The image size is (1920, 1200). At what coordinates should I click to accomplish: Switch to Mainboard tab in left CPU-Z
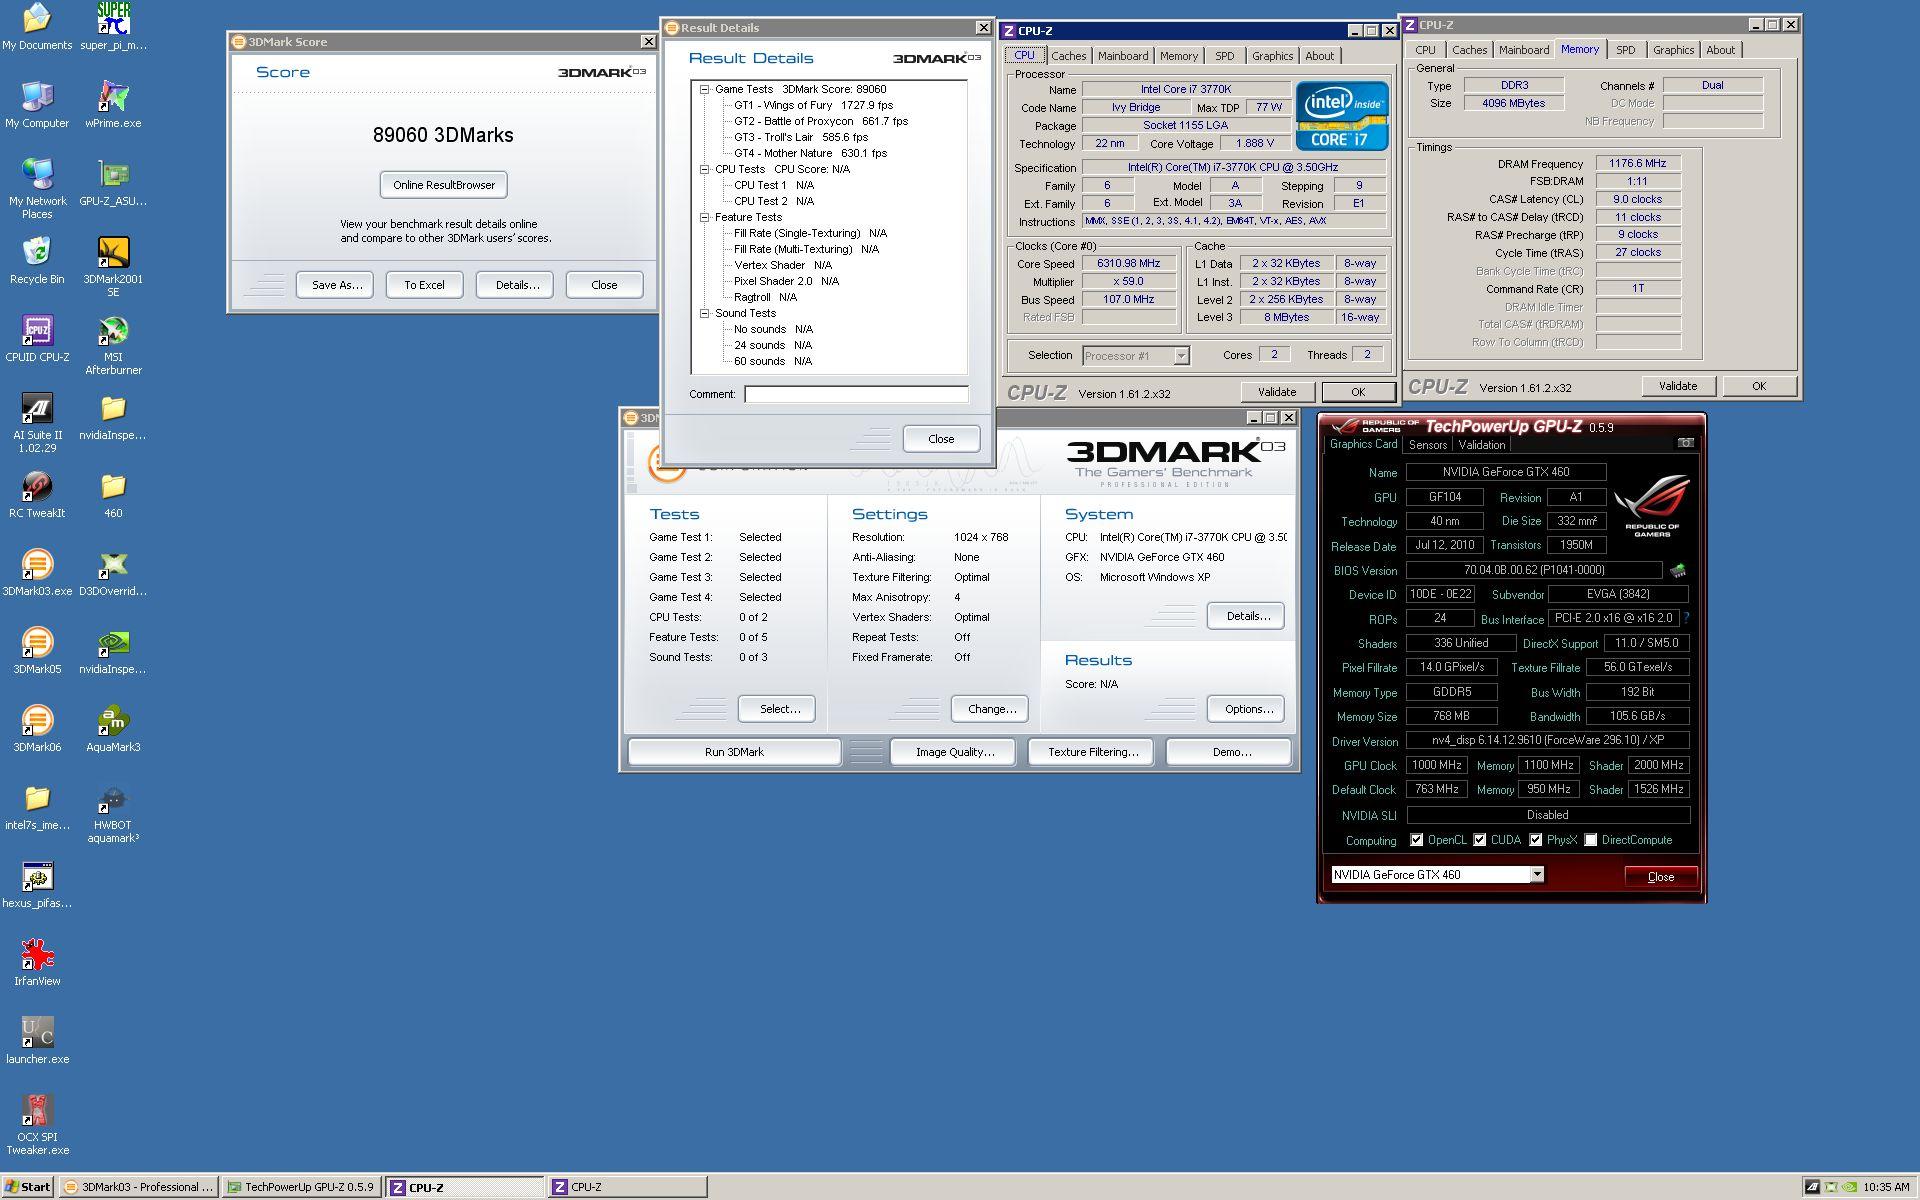tap(1122, 56)
